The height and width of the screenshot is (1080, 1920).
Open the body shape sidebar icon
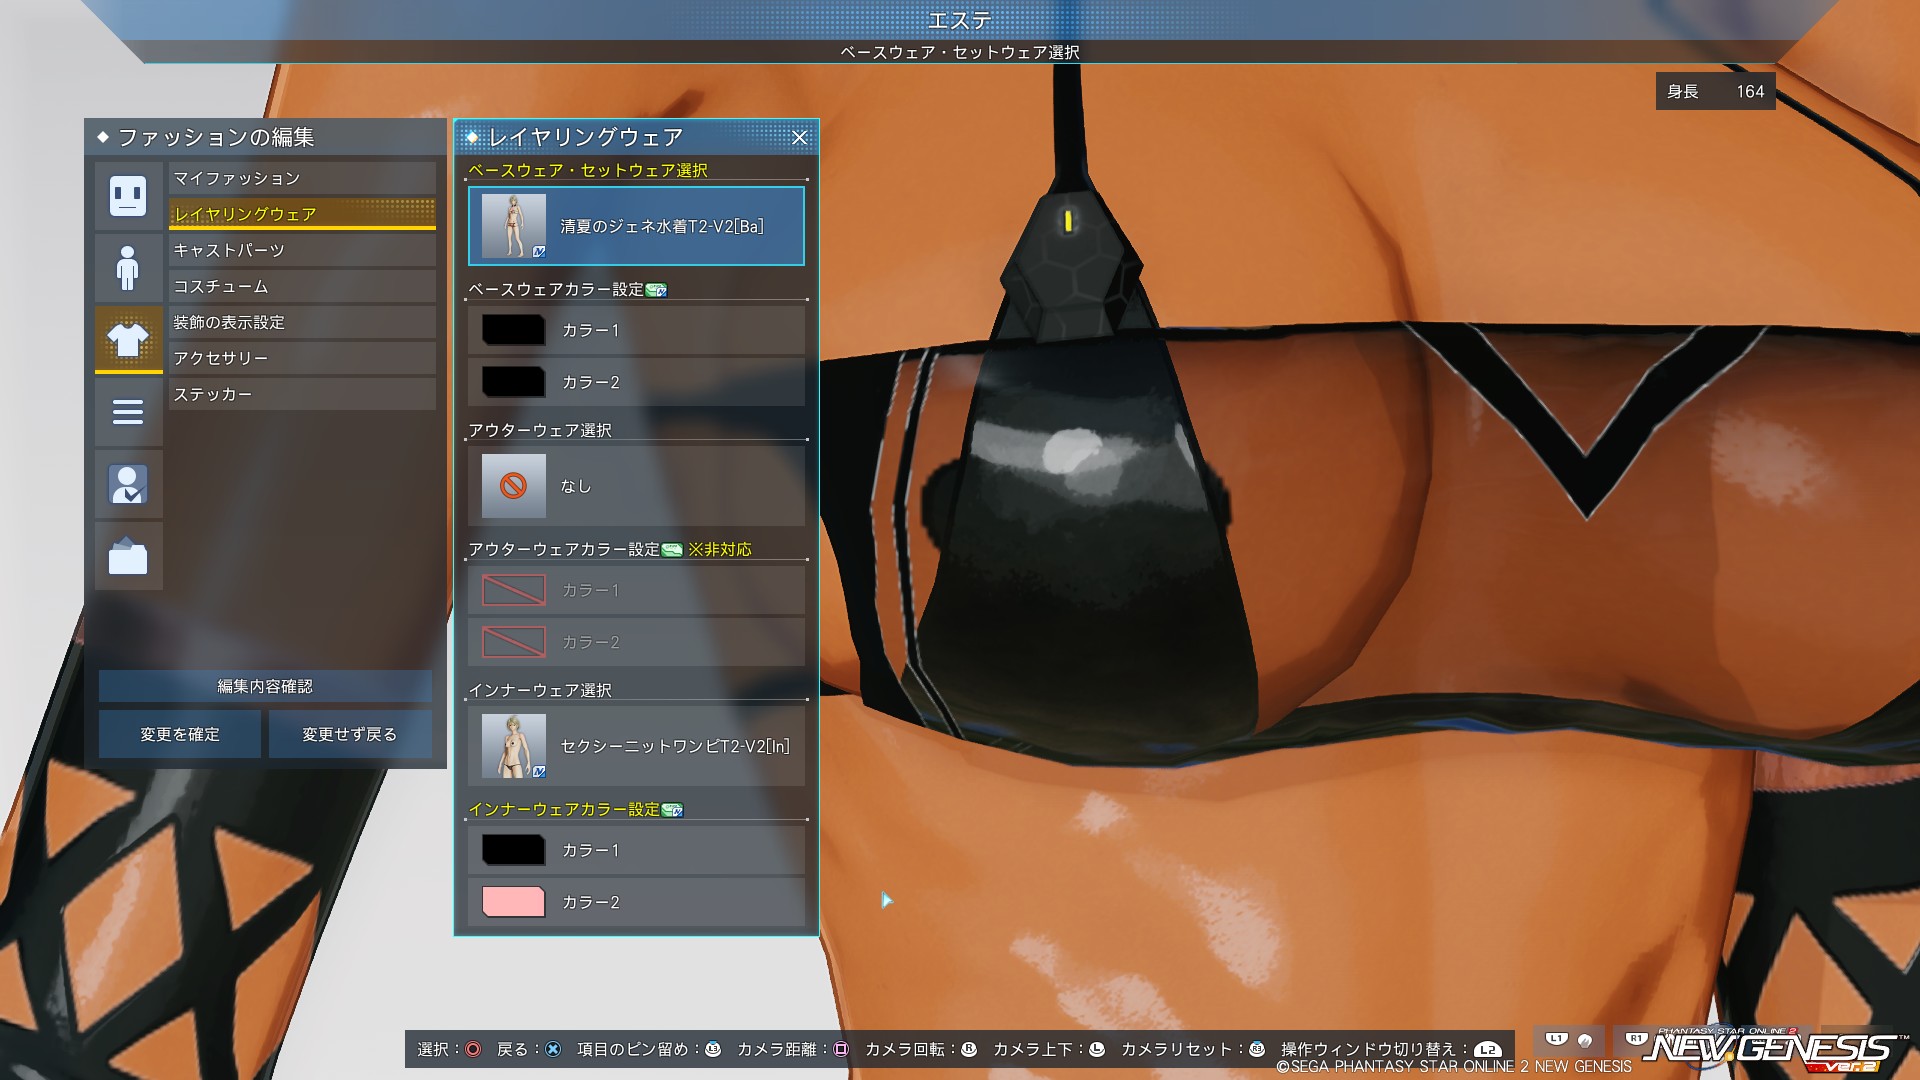[128, 268]
